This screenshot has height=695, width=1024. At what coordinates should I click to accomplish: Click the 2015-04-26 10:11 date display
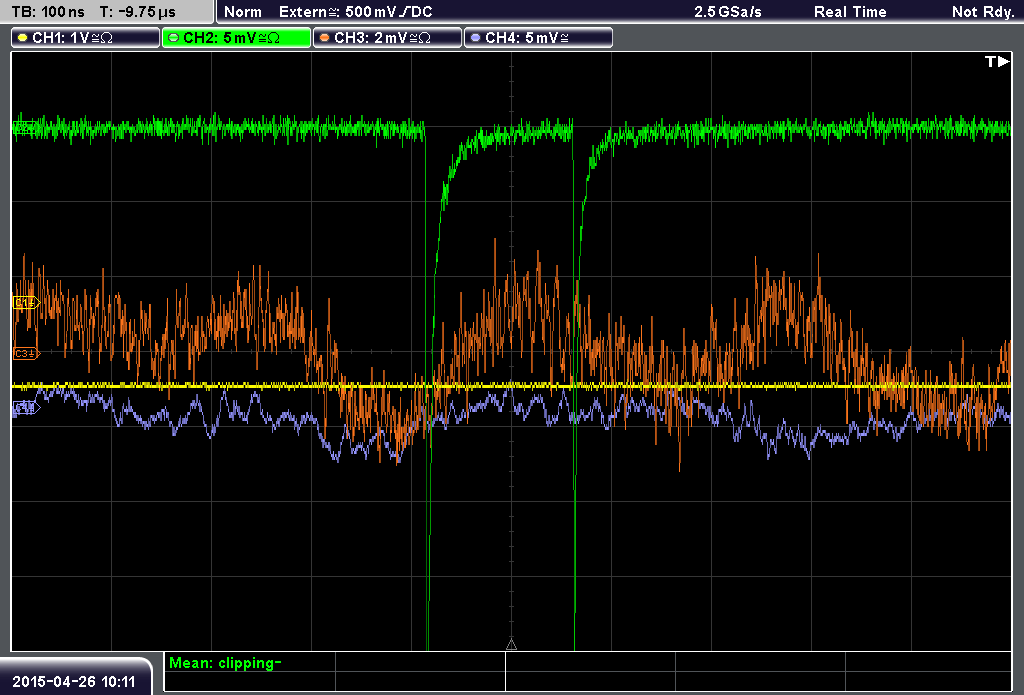click(x=74, y=682)
